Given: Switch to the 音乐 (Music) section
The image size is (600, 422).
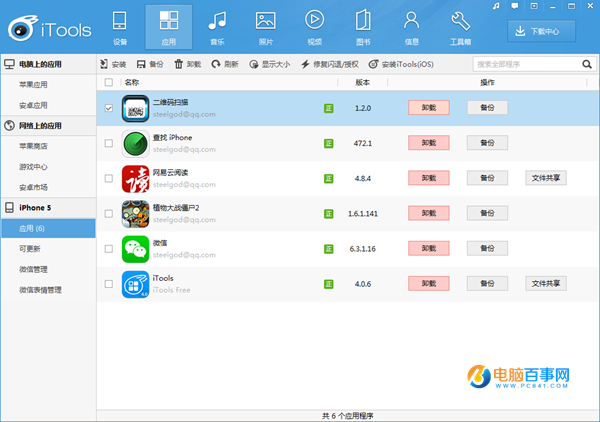Looking at the screenshot, I should point(216,27).
